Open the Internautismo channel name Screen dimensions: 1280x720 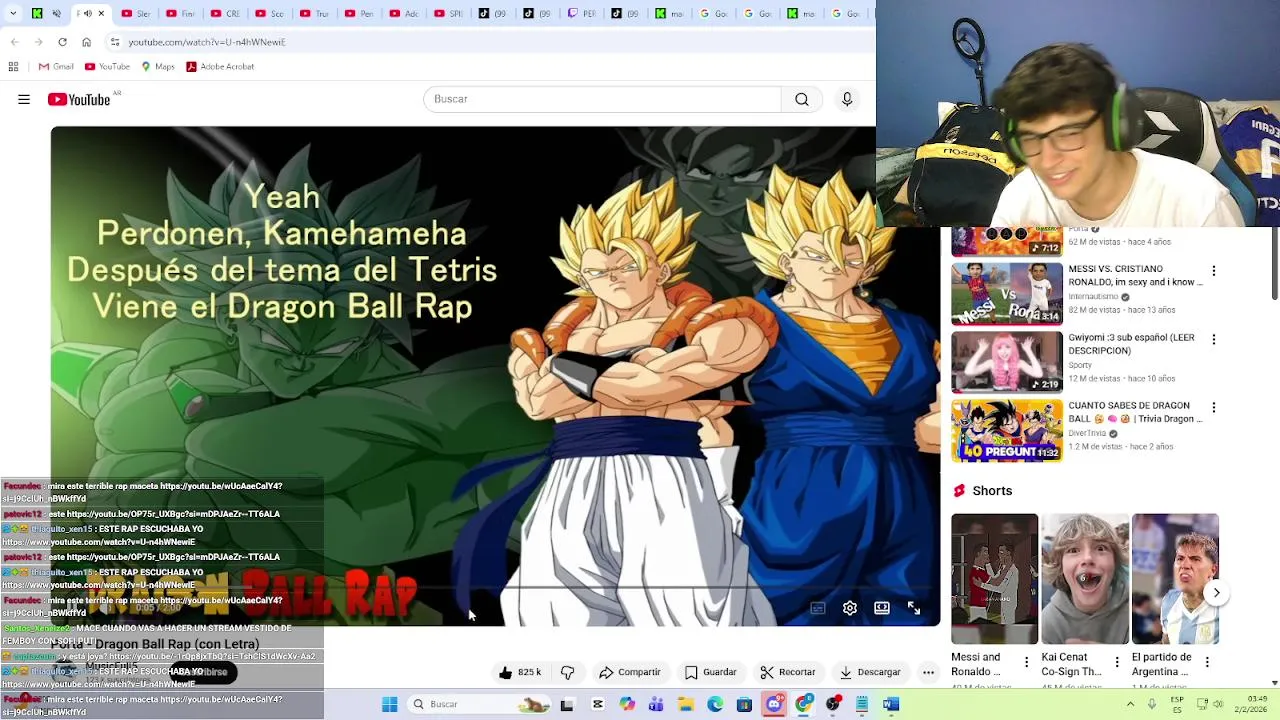click(x=1093, y=297)
